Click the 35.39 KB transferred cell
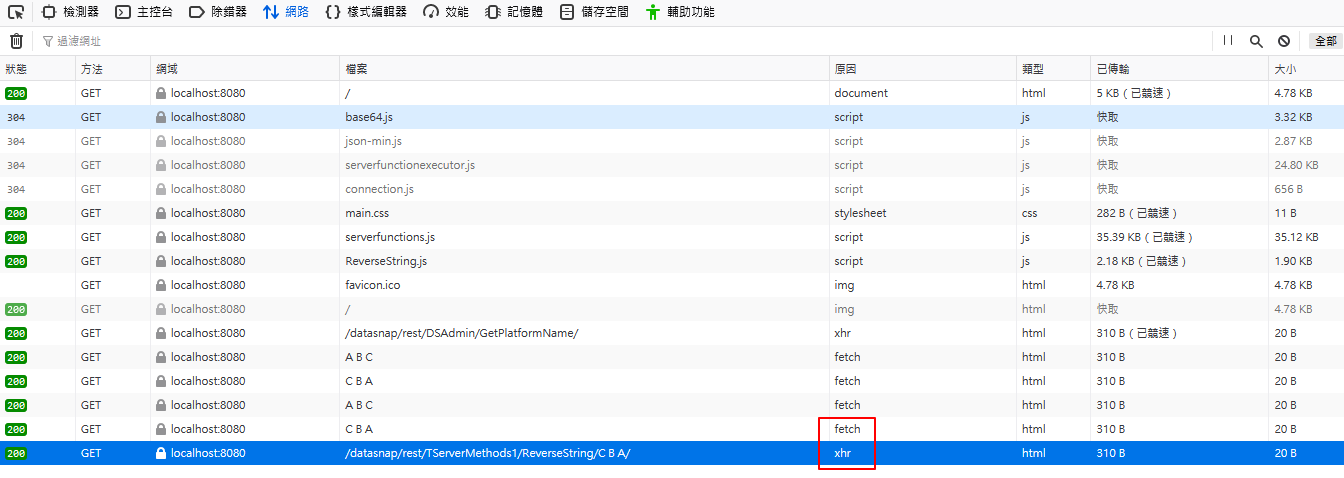Screen dimensions: 1344x478 pyautogui.click(x=1145, y=237)
